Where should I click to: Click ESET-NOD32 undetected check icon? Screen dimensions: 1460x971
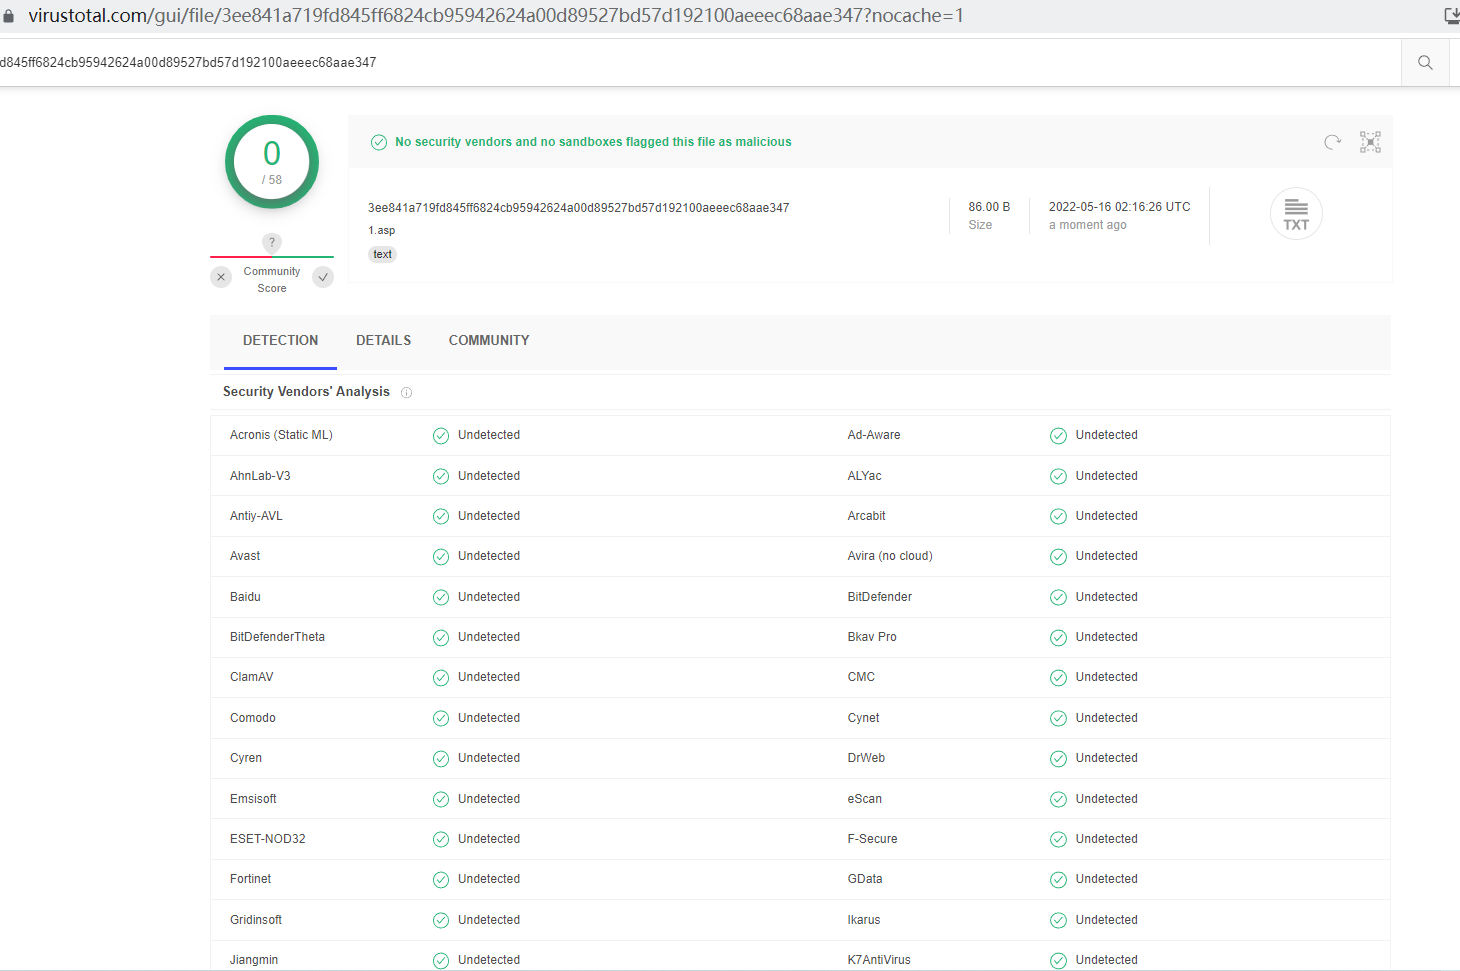441,839
